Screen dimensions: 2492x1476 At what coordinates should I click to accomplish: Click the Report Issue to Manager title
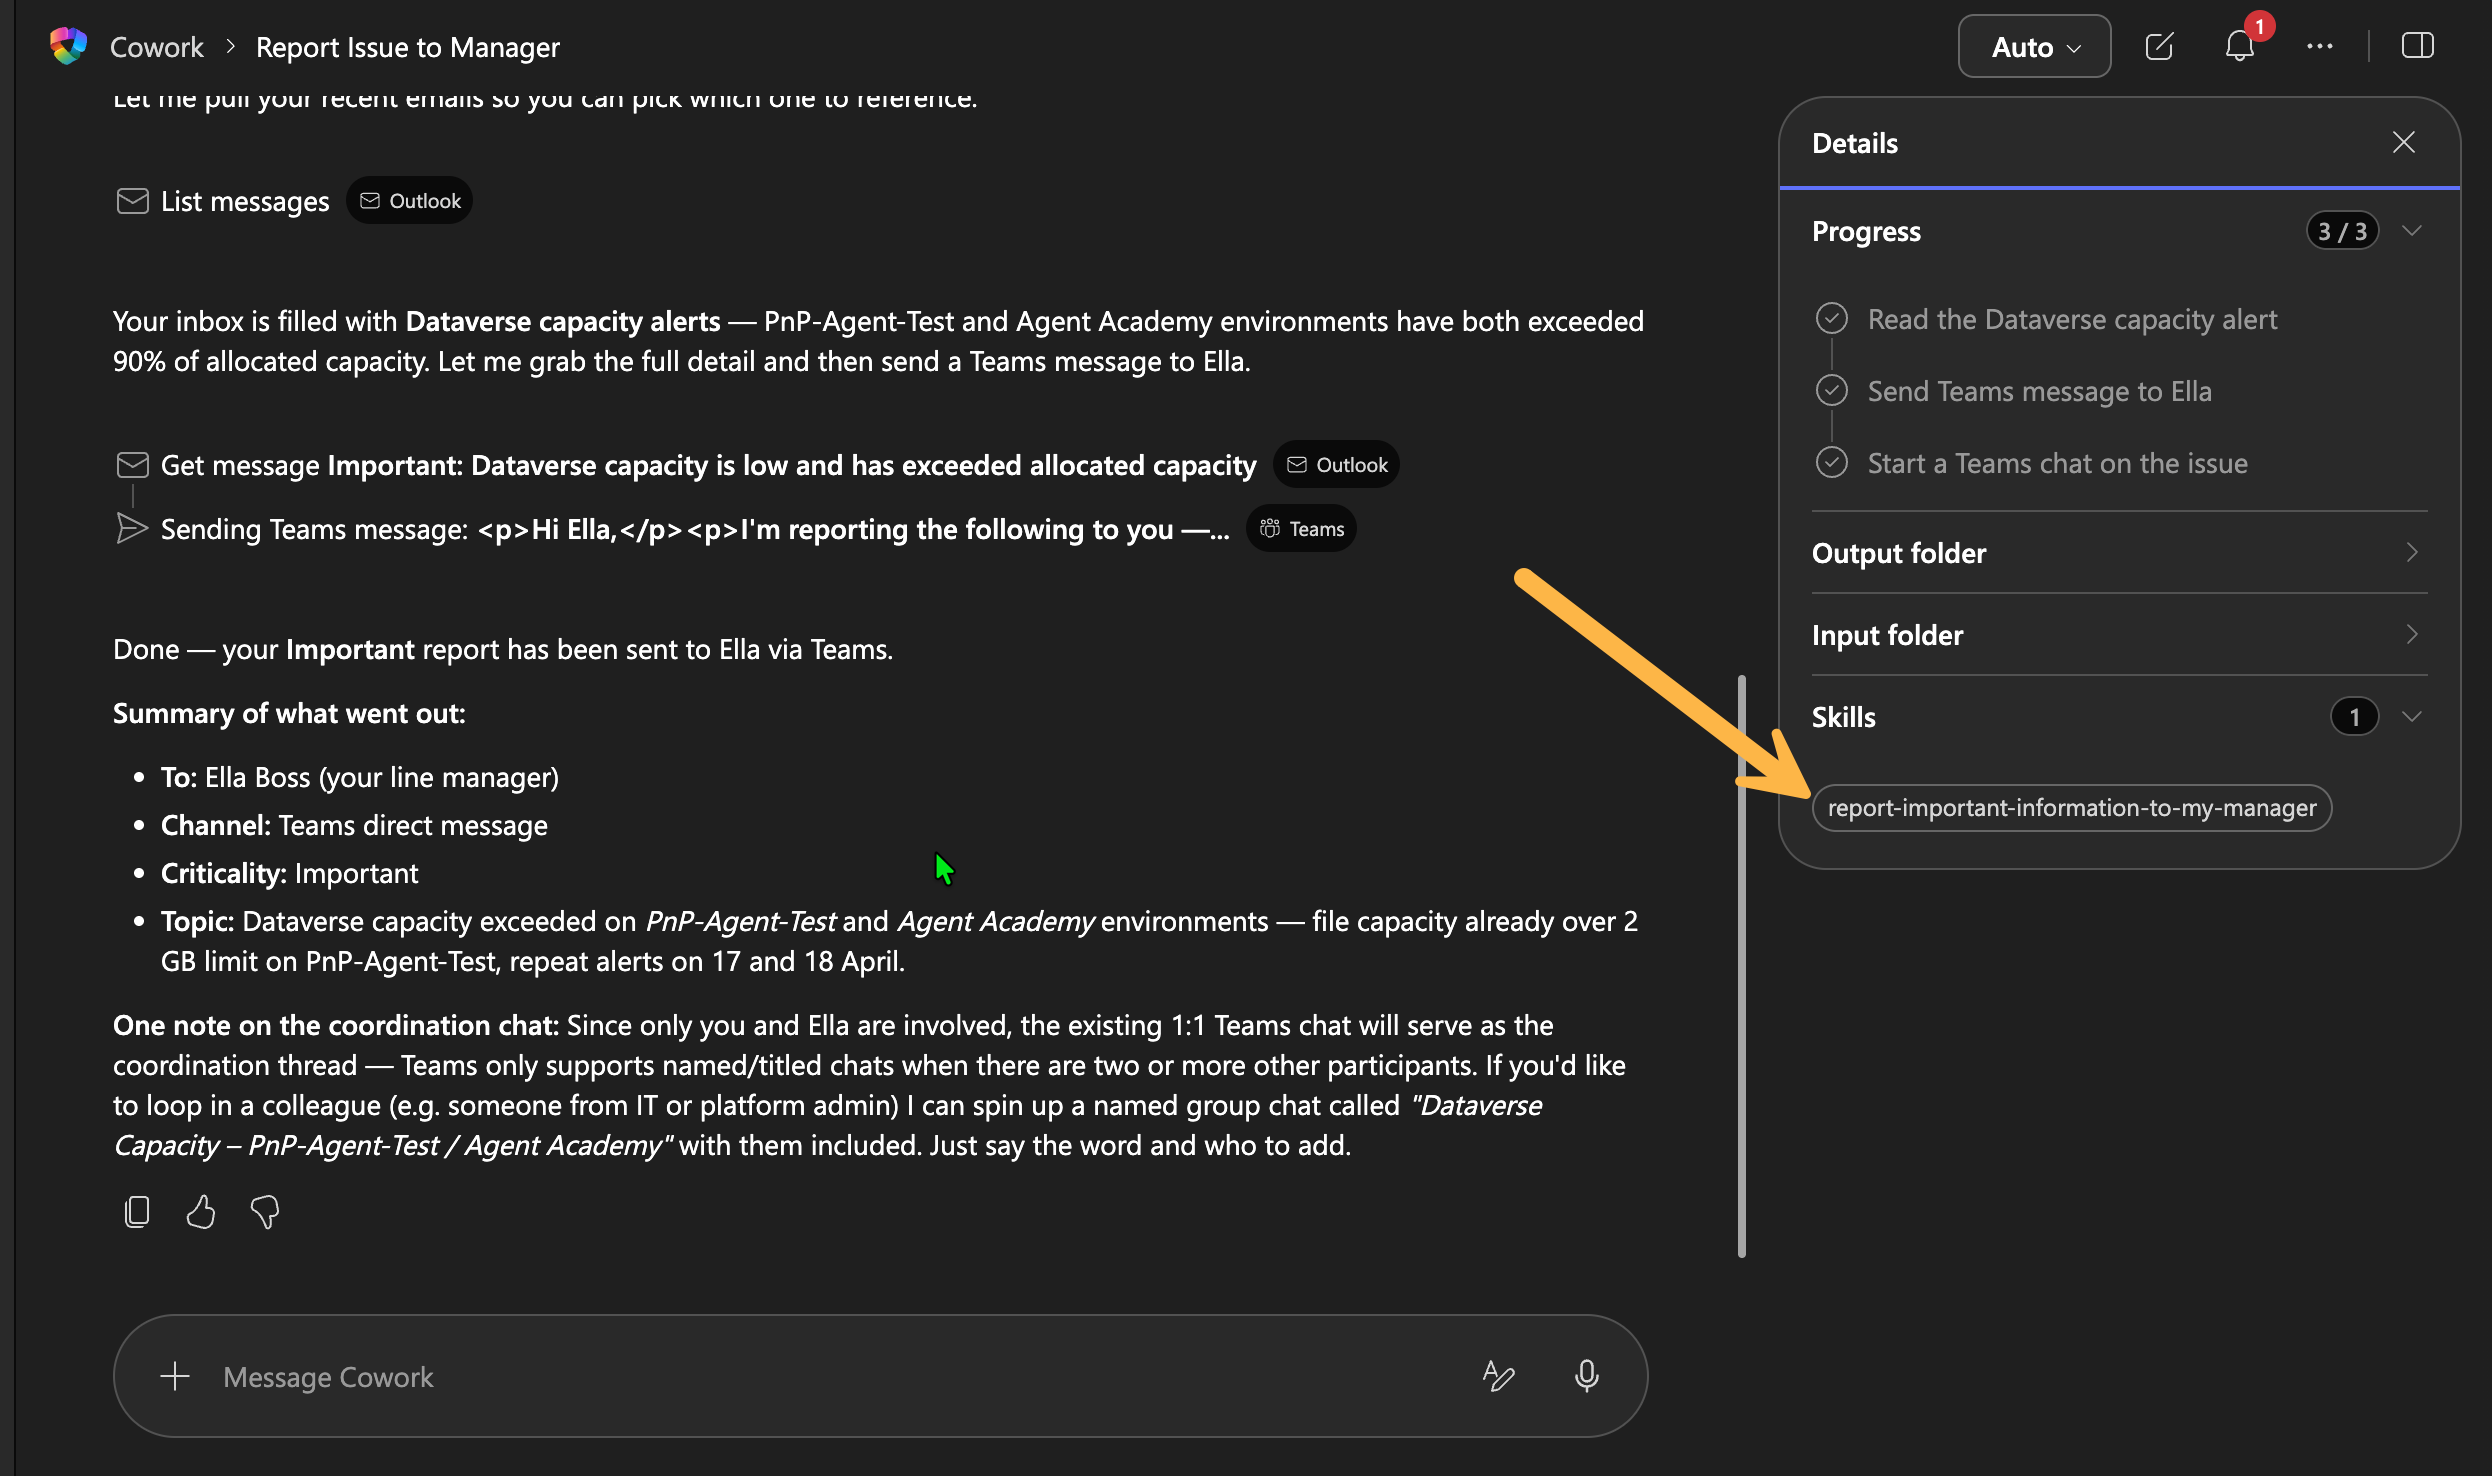click(x=408, y=47)
